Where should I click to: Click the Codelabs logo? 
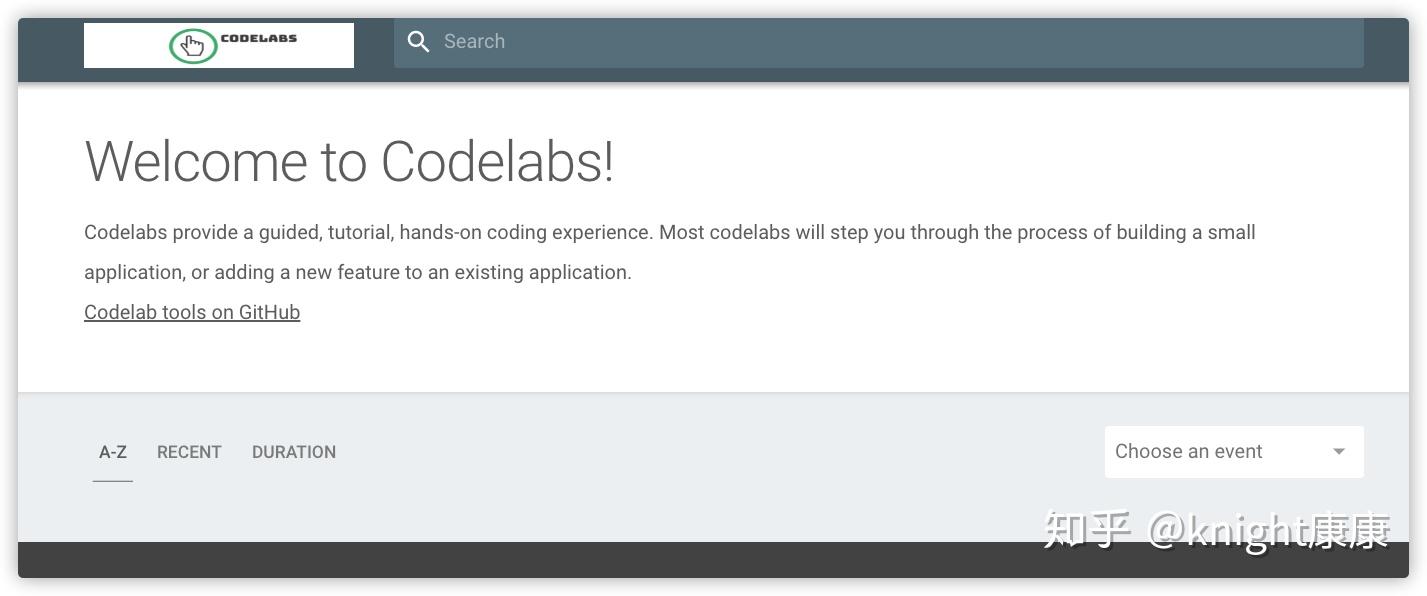[x=218, y=45]
